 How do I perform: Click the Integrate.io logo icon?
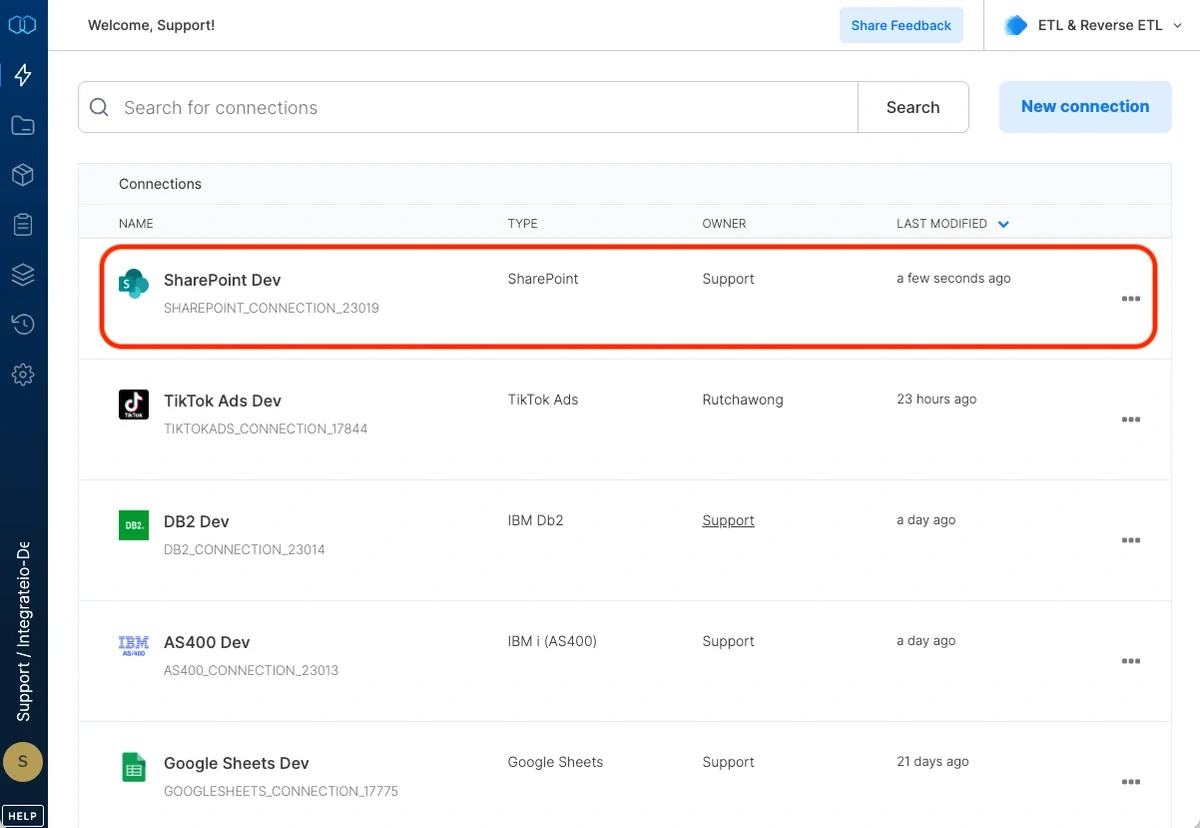(22, 25)
